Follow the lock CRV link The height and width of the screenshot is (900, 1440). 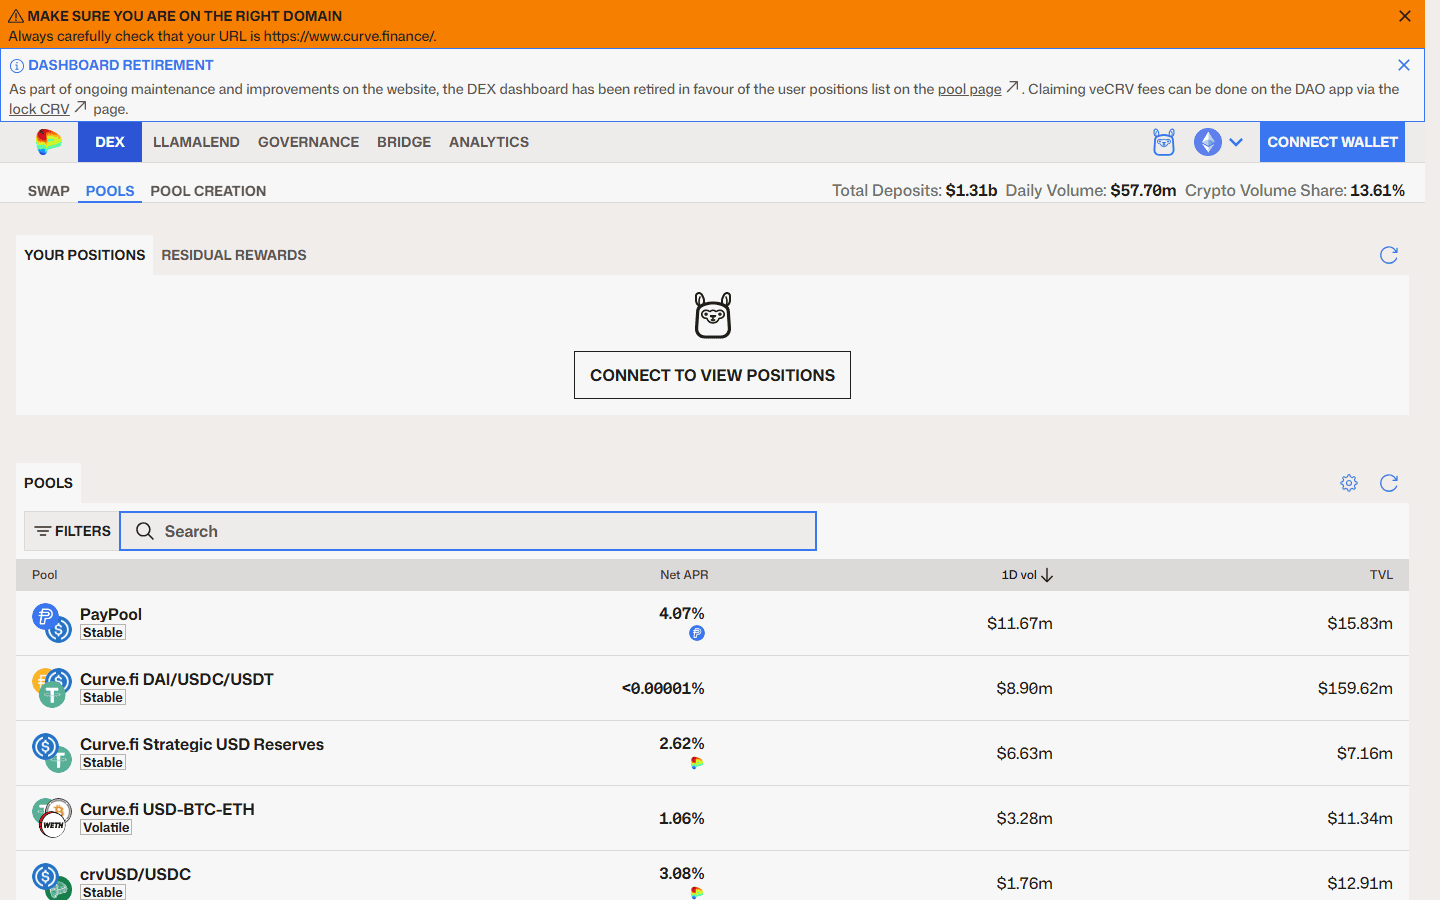tap(39, 109)
